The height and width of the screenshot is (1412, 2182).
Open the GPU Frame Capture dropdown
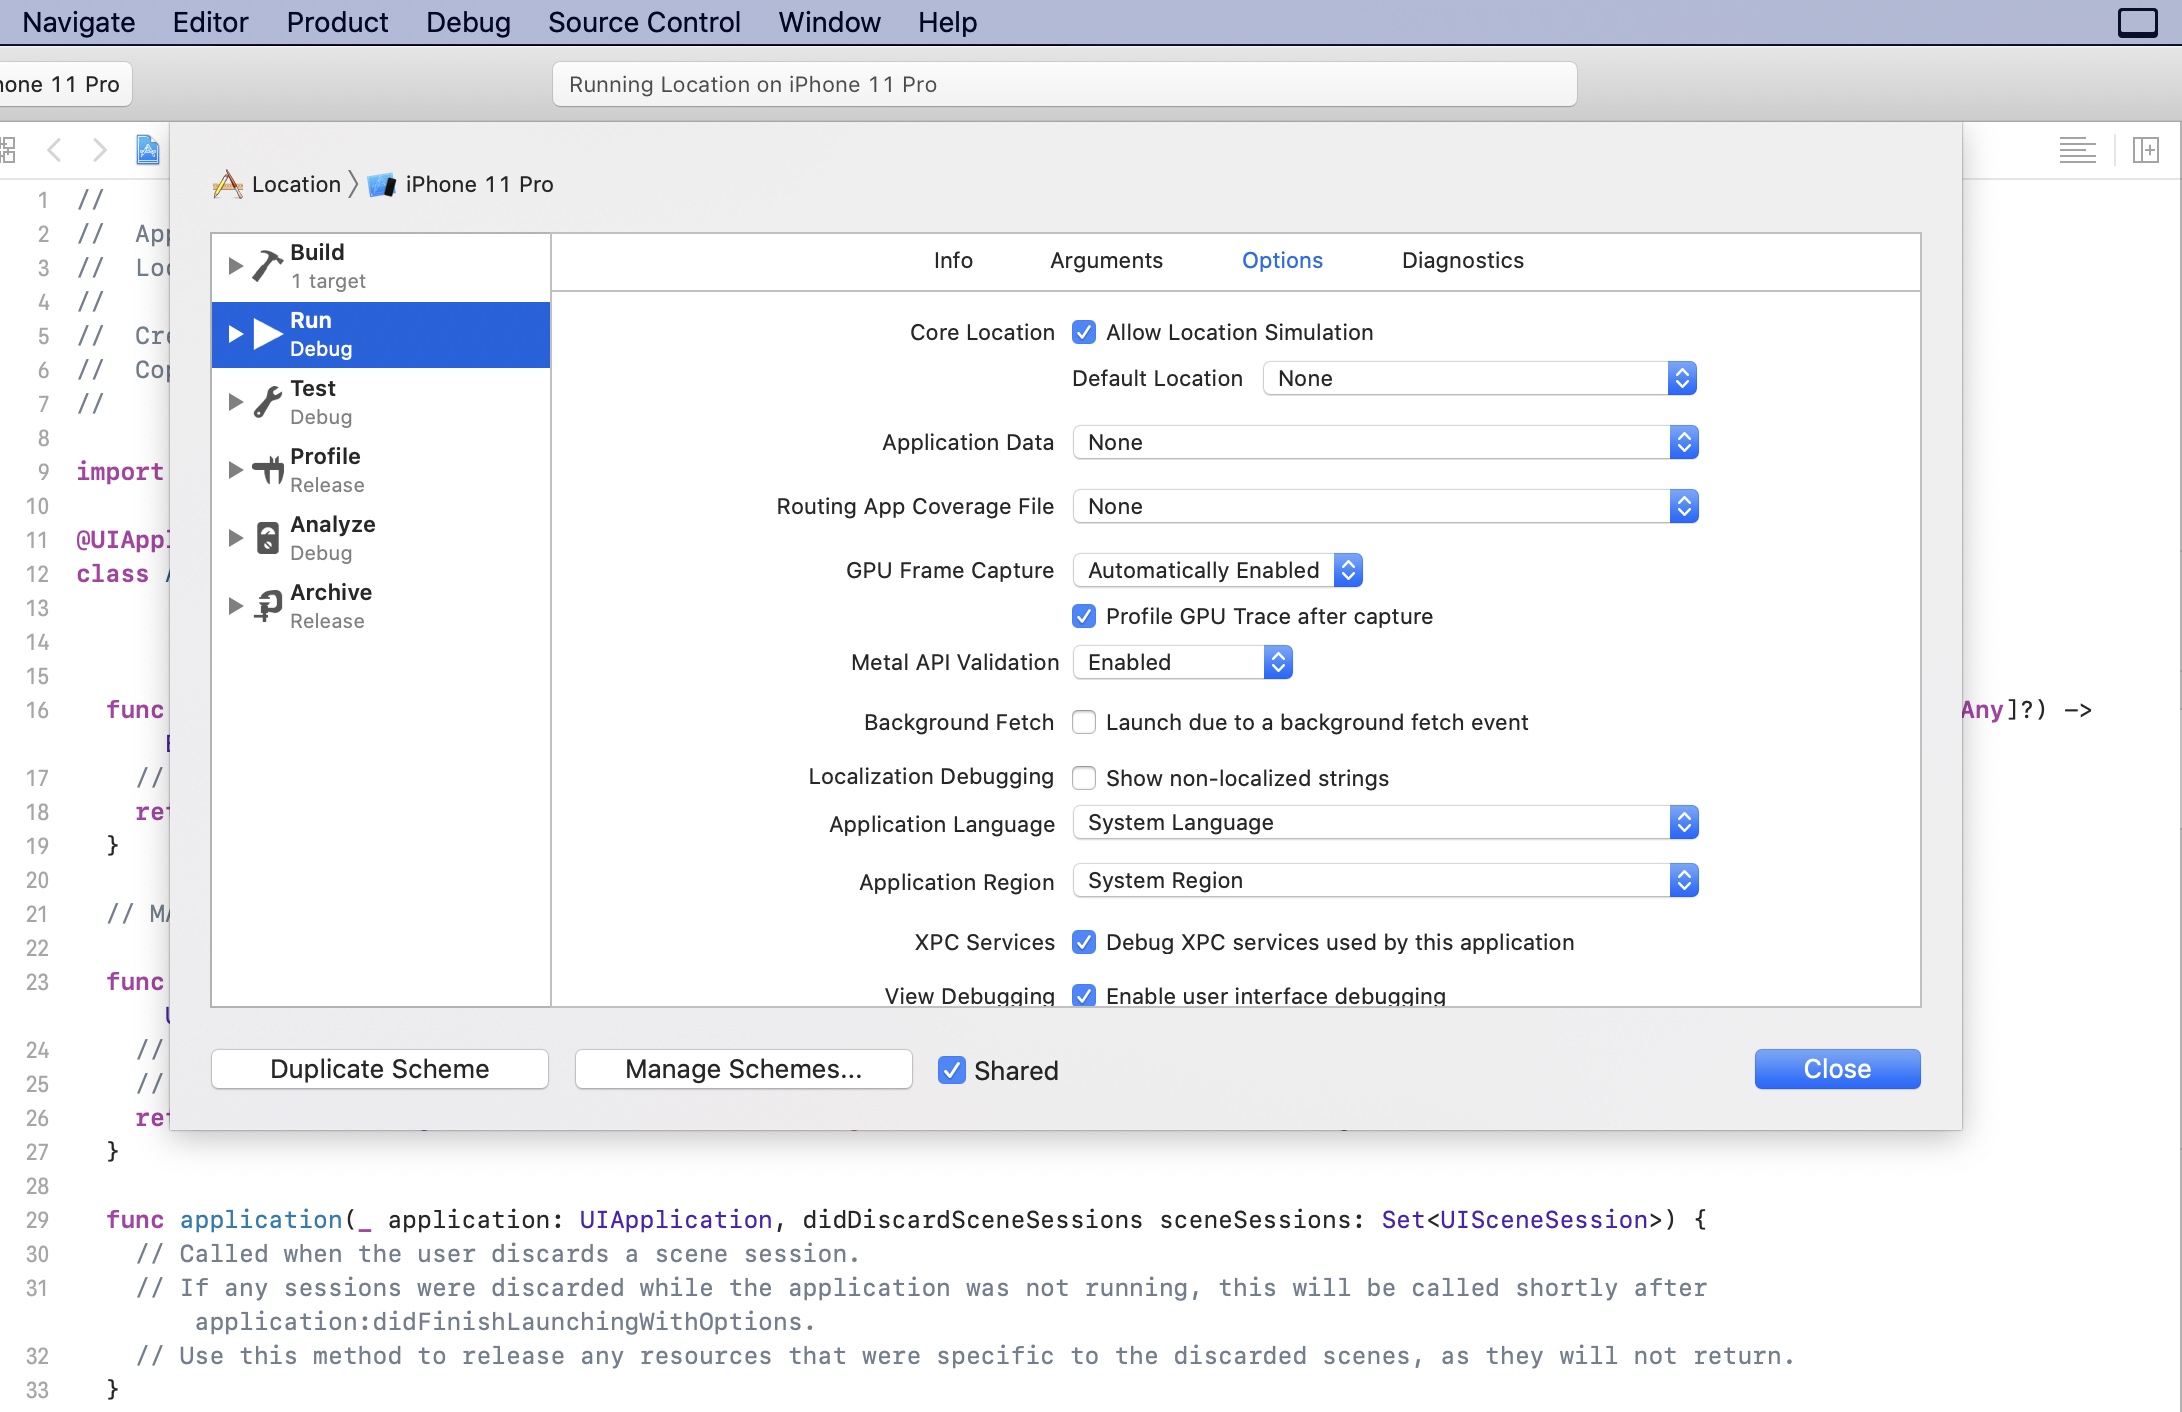[1218, 570]
